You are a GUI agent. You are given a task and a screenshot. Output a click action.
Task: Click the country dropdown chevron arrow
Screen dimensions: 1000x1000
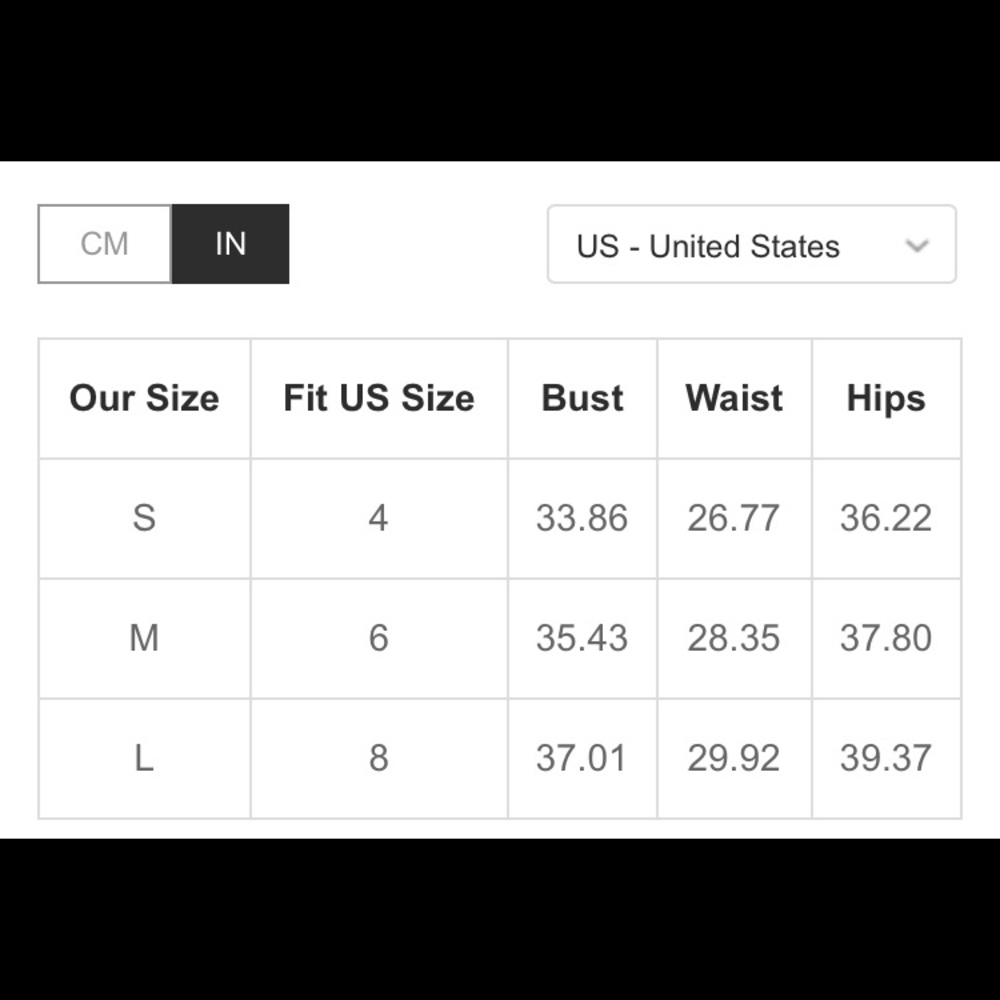(917, 245)
